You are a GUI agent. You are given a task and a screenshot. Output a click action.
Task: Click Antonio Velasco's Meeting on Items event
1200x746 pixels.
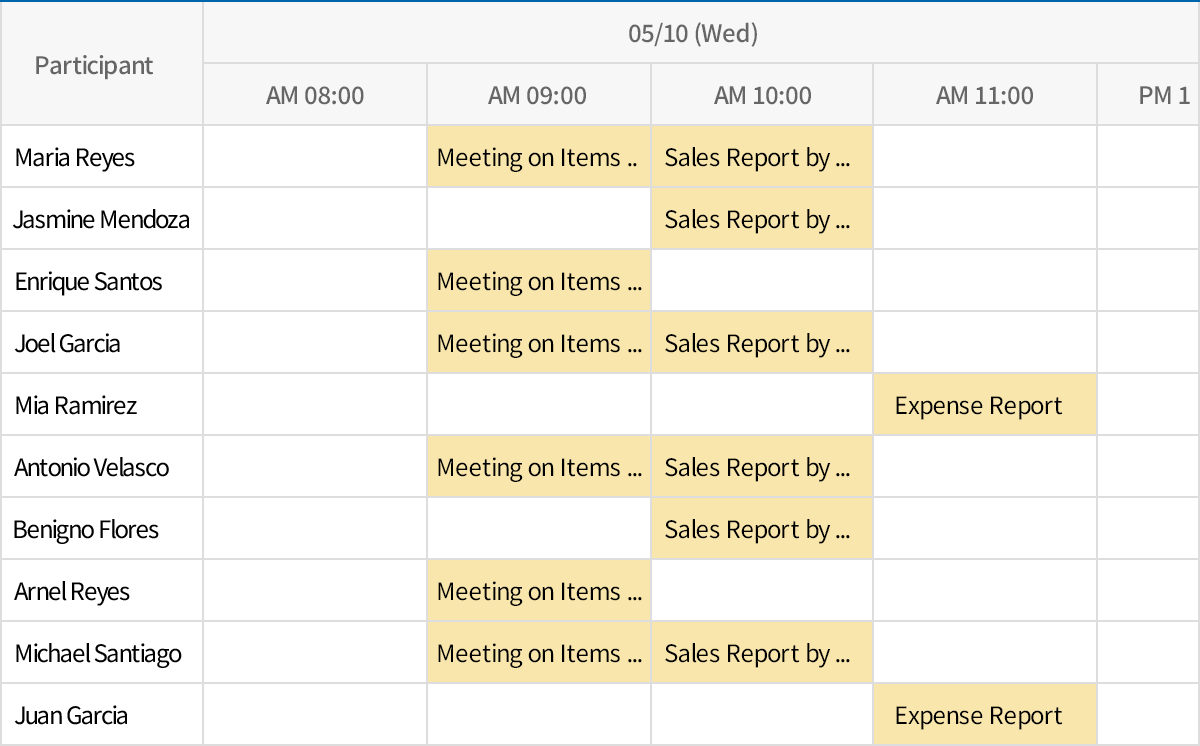pos(538,466)
